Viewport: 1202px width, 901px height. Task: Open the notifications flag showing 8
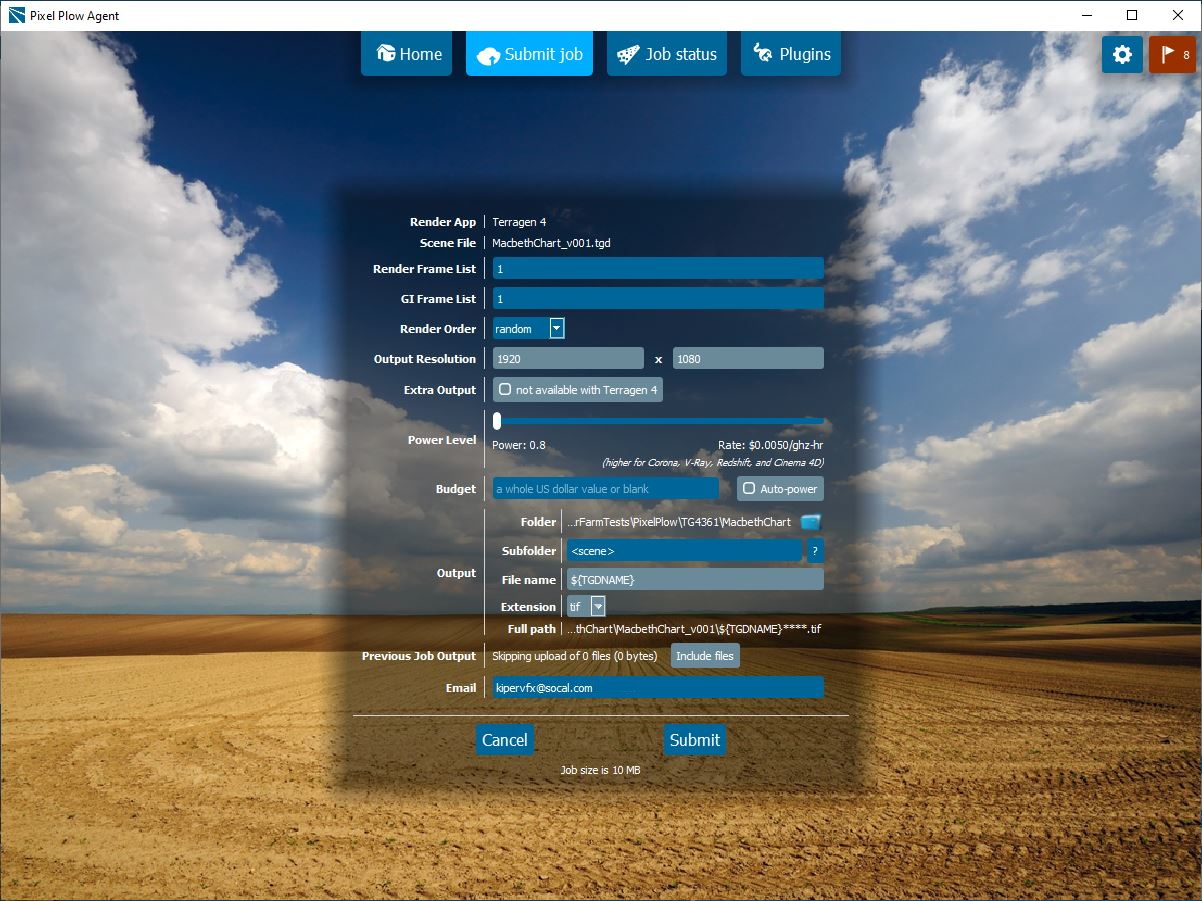tap(1172, 55)
